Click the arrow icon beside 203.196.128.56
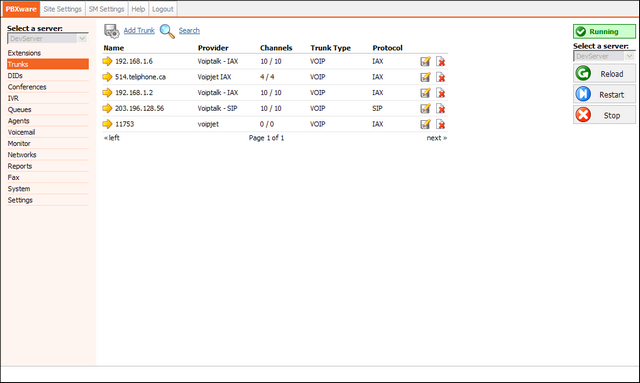Viewport: 640px width, 383px height. click(x=107, y=108)
